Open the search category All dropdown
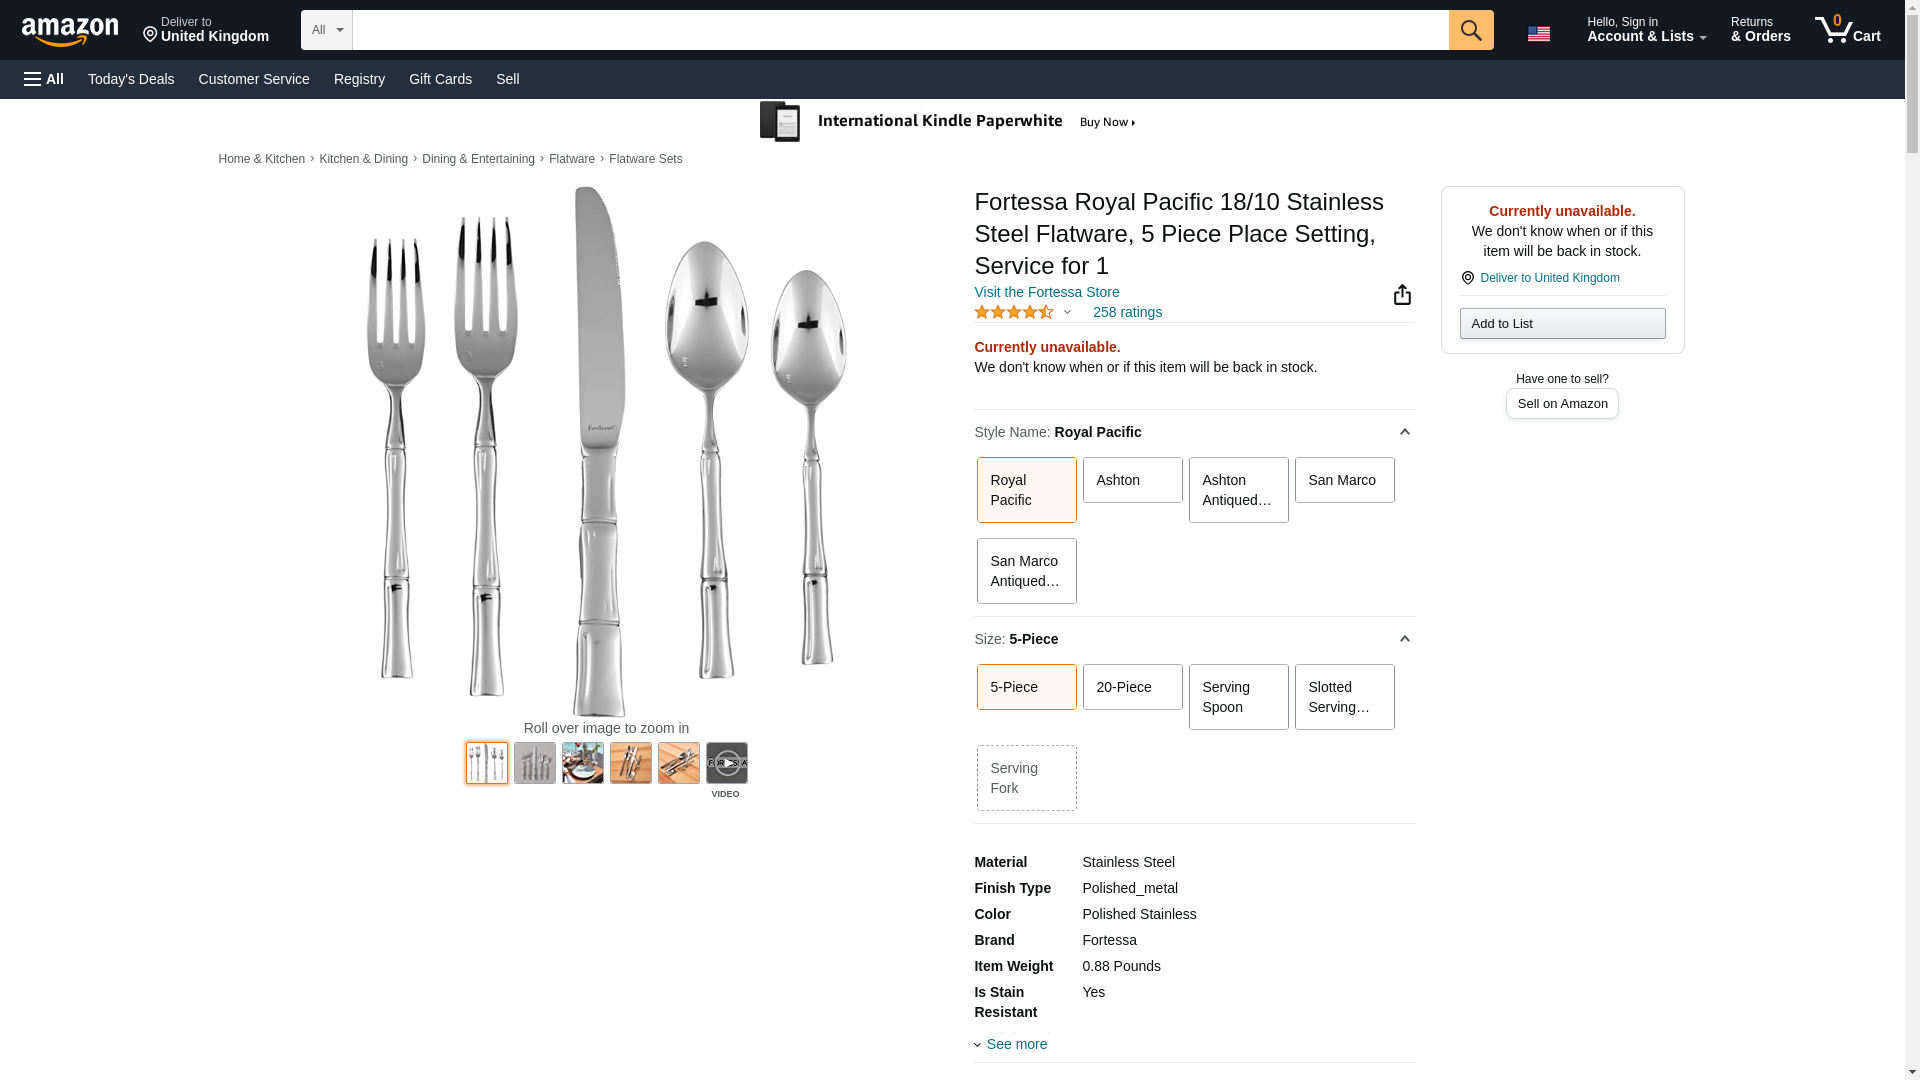The width and height of the screenshot is (1920, 1080). pos(326,30)
